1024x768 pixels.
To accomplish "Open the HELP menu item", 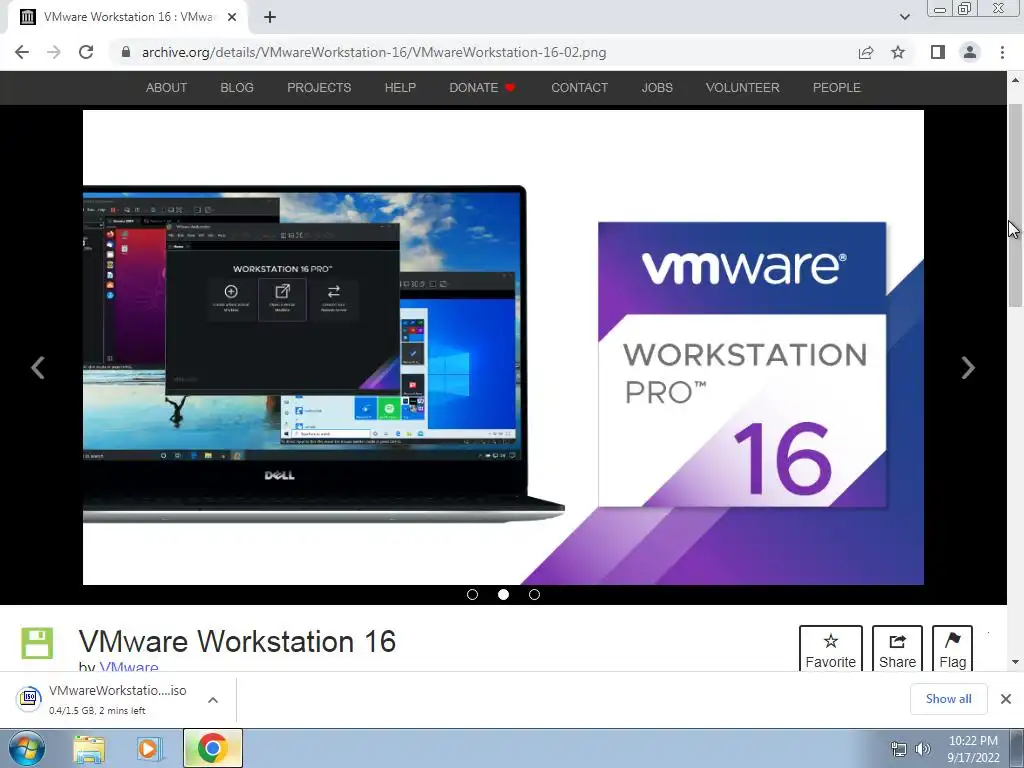I will [400, 88].
